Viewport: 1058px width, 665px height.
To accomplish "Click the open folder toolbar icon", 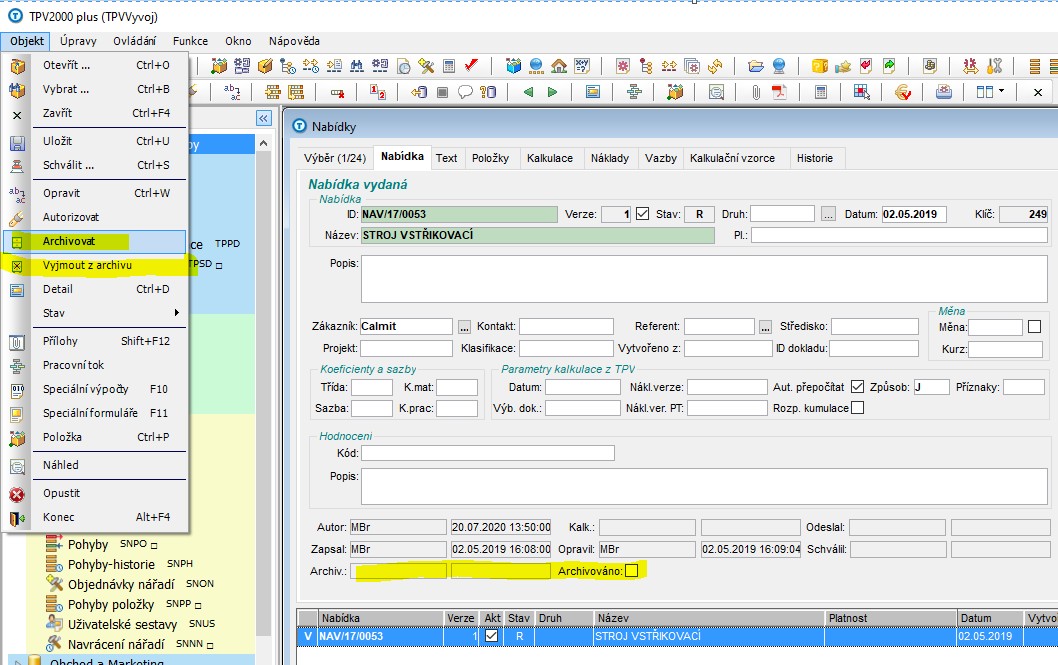I will coord(756,65).
